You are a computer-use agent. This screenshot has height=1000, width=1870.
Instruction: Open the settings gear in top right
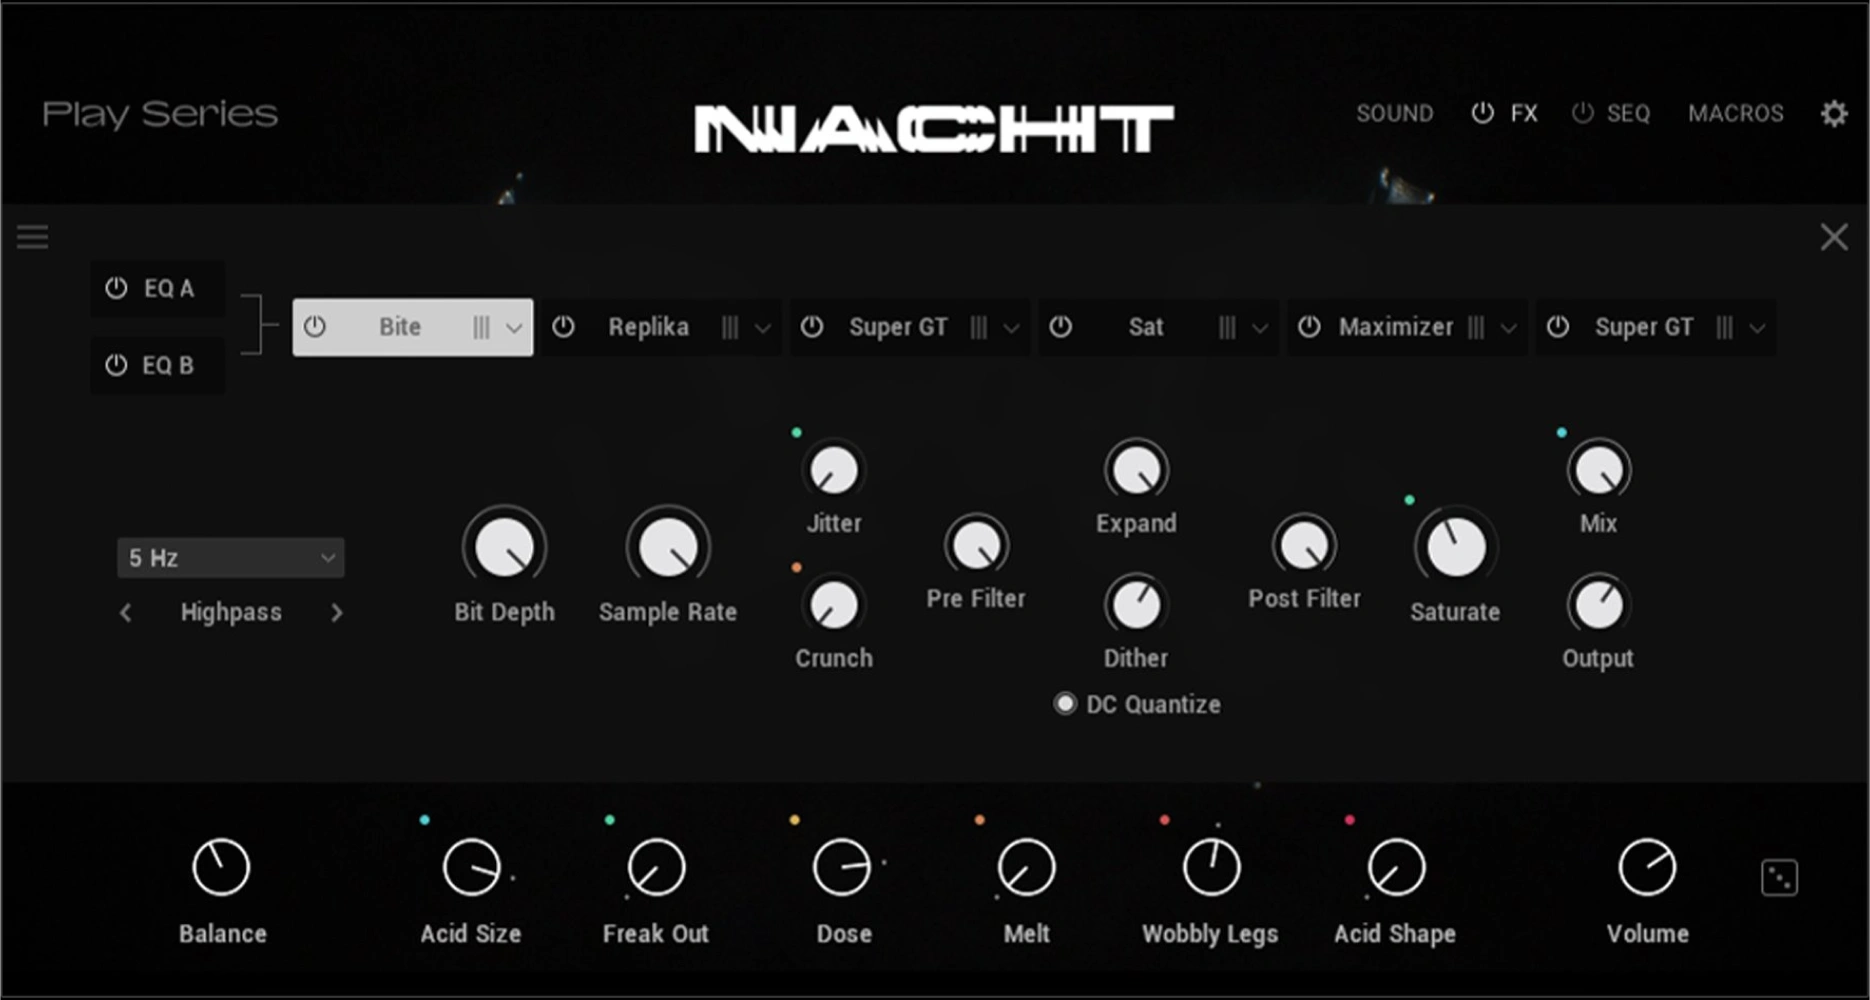tap(1834, 113)
